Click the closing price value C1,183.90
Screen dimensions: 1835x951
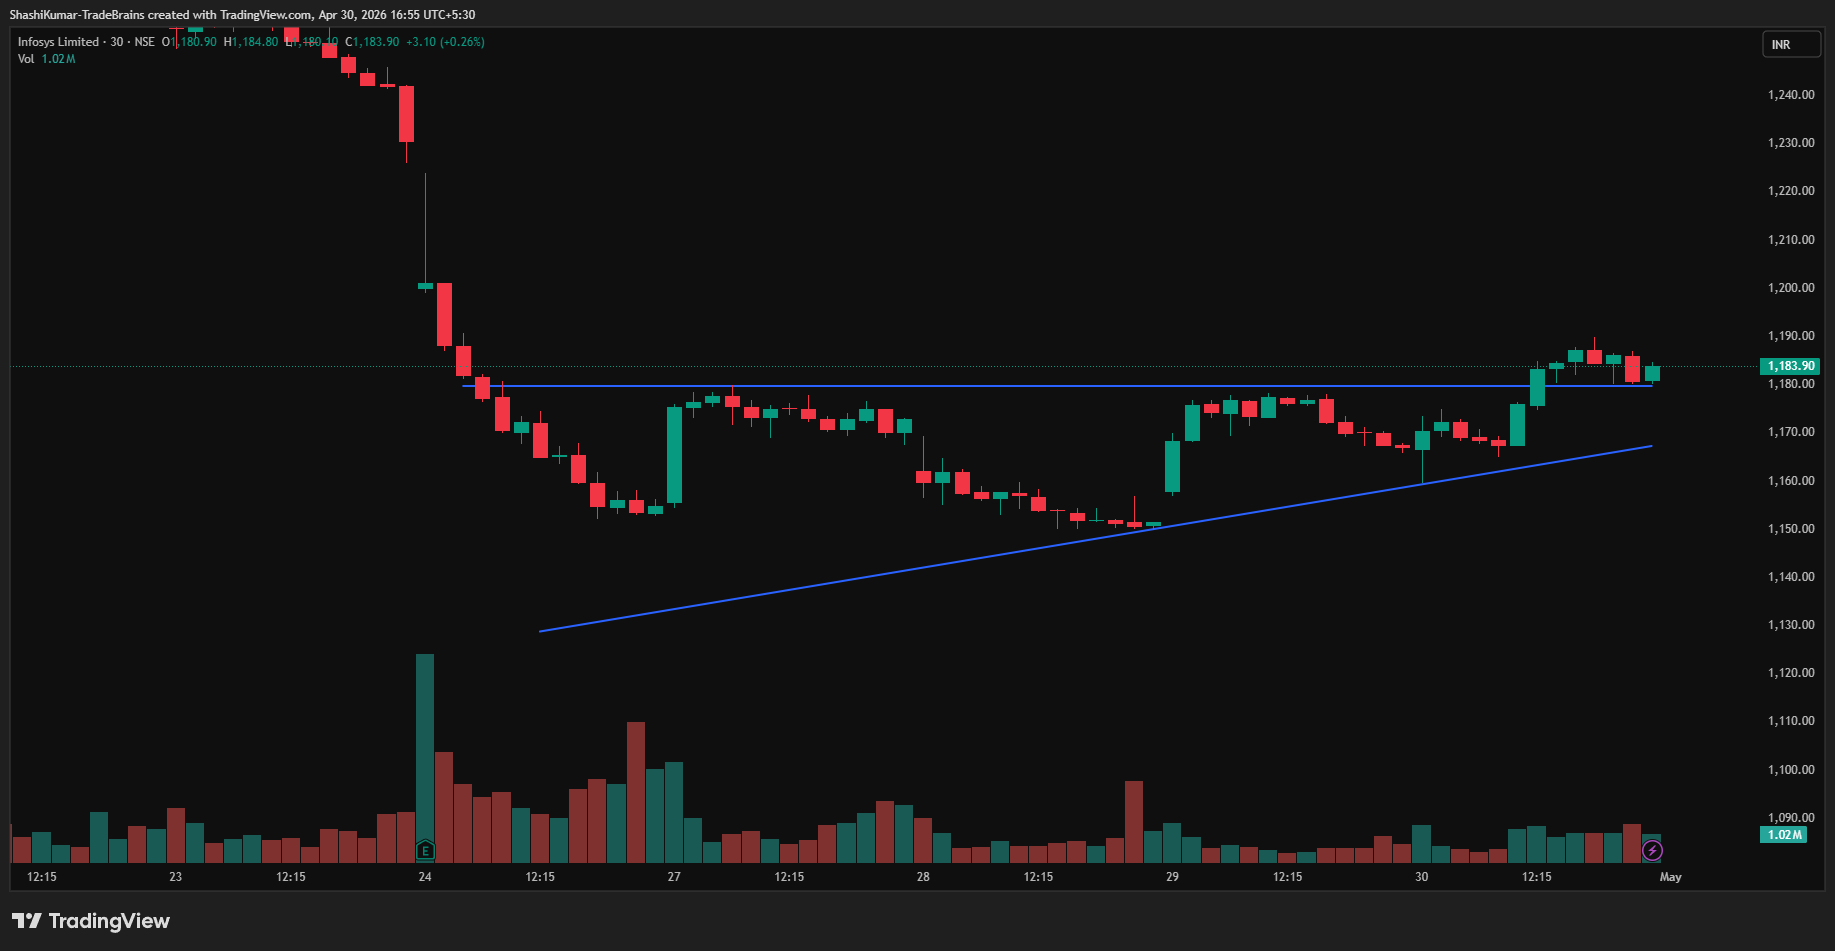(x=372, y=42)
